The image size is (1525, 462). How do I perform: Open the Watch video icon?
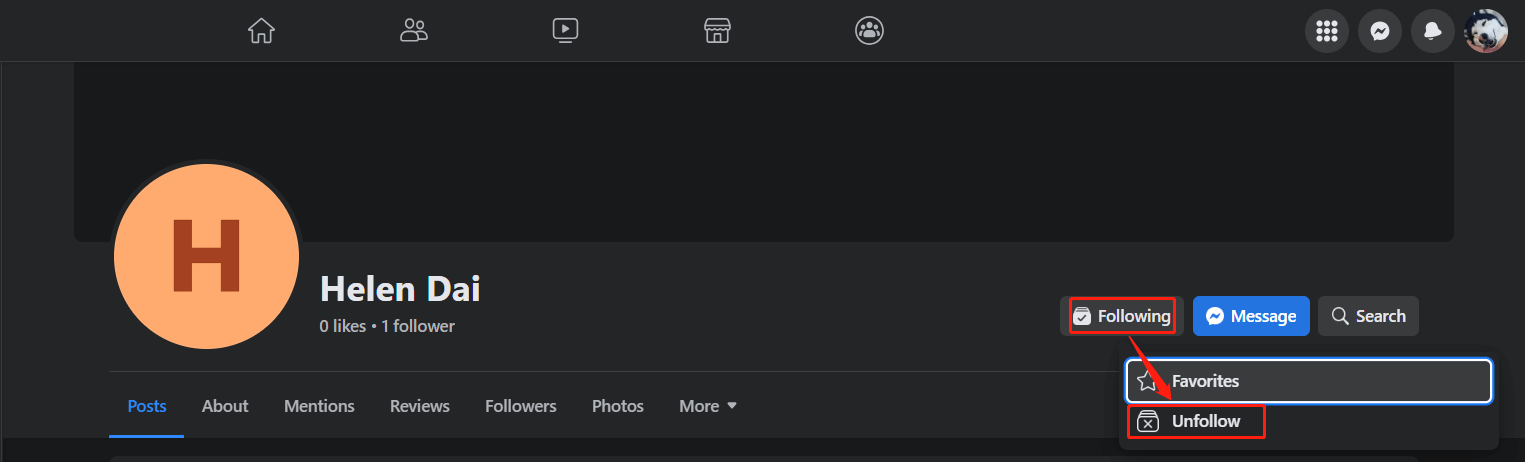pyautogui.click(x=565, y=31)
